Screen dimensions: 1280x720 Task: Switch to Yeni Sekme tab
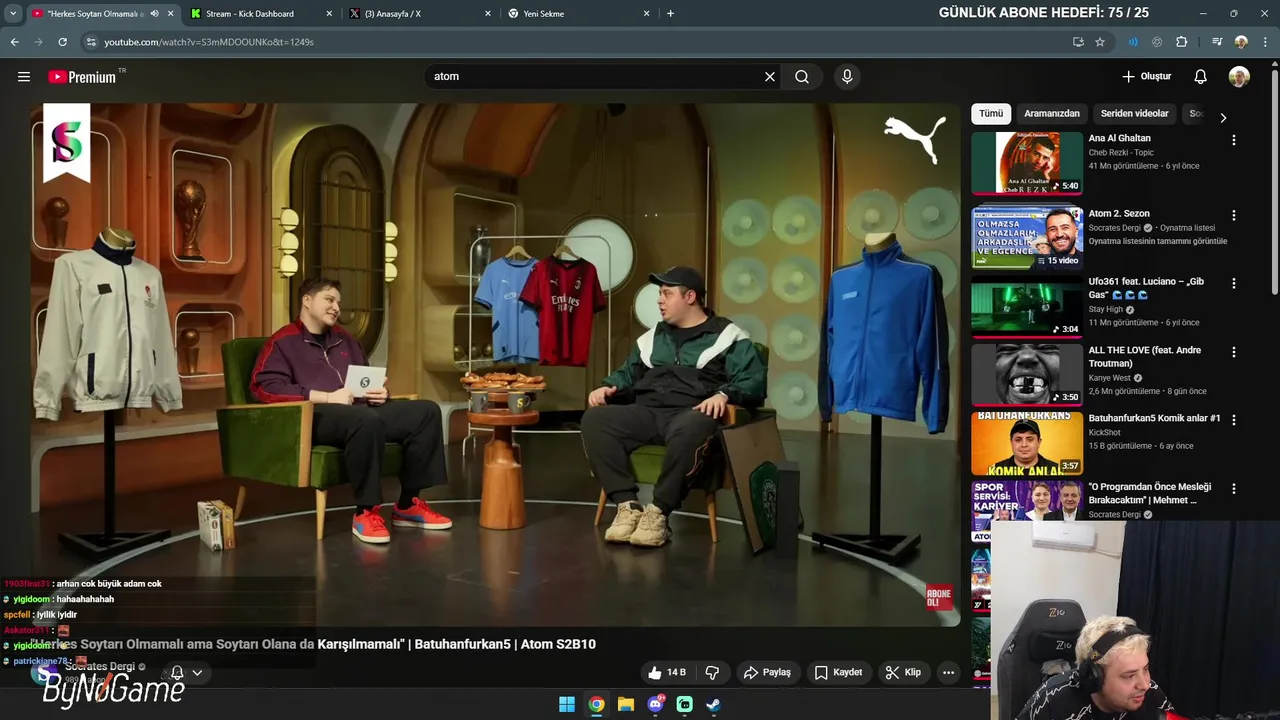(x=578, y=14)
